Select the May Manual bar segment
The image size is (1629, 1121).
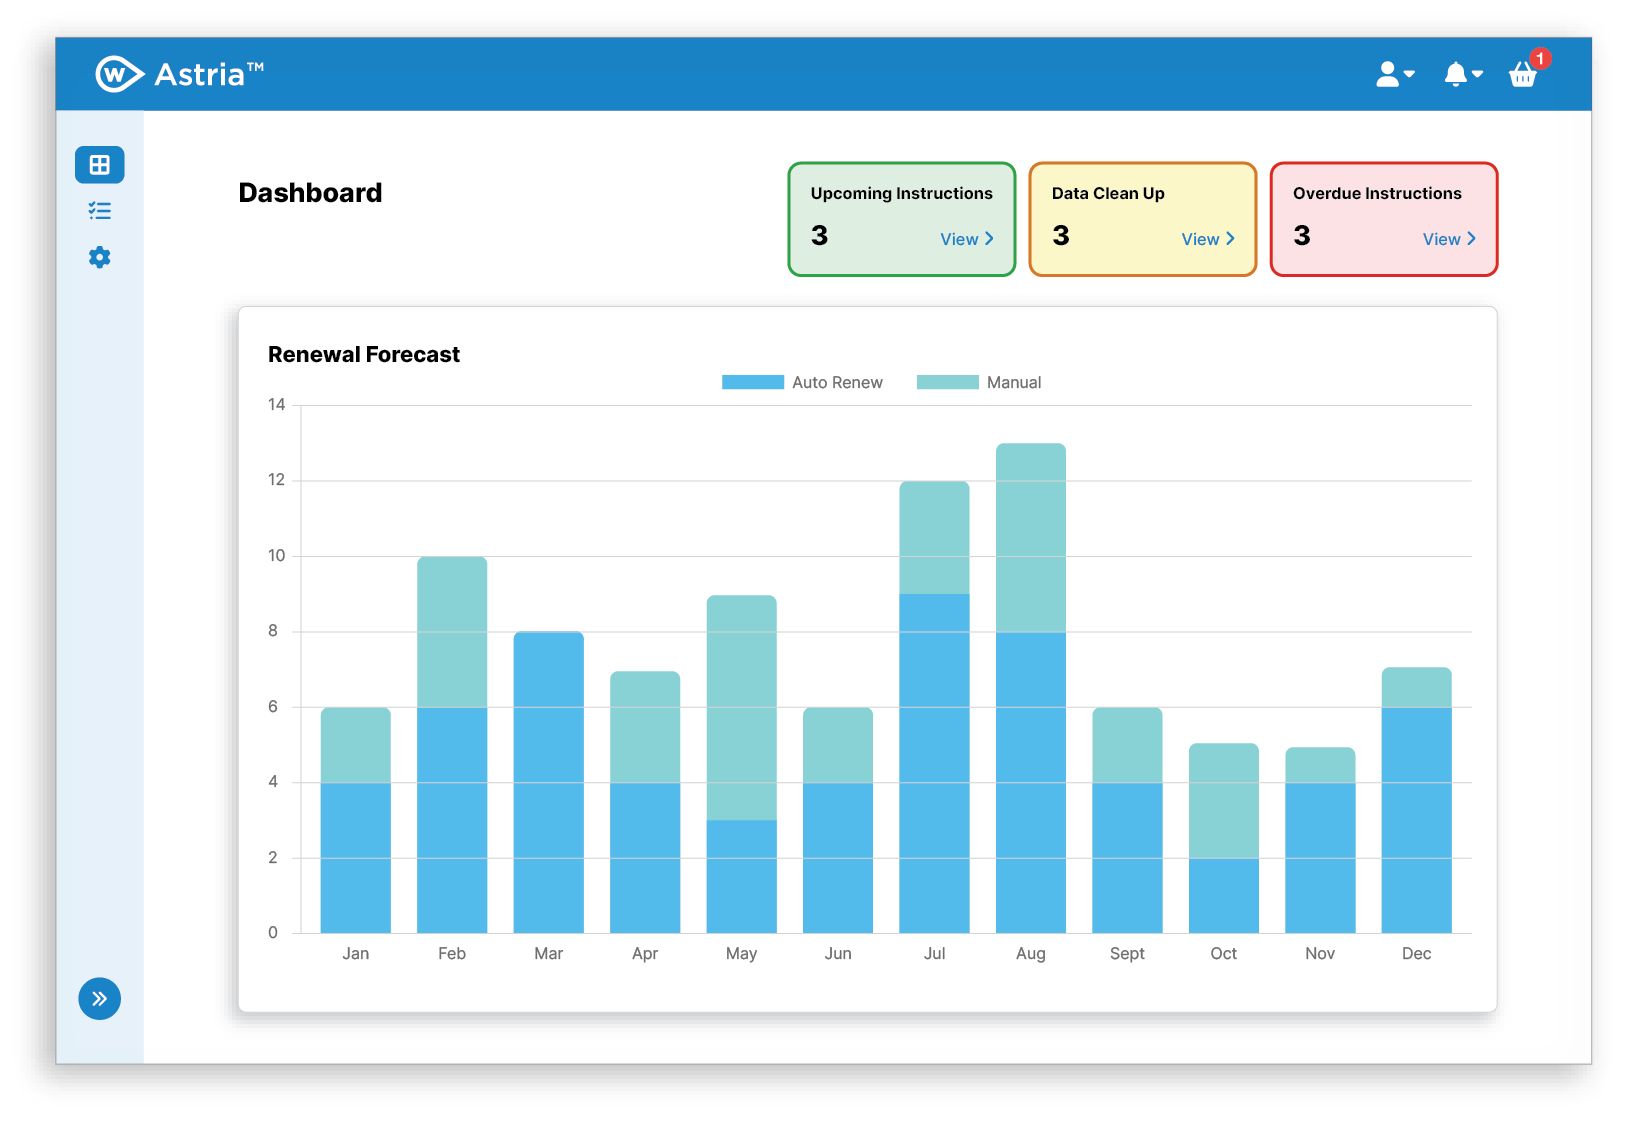[x=742, y=707]
